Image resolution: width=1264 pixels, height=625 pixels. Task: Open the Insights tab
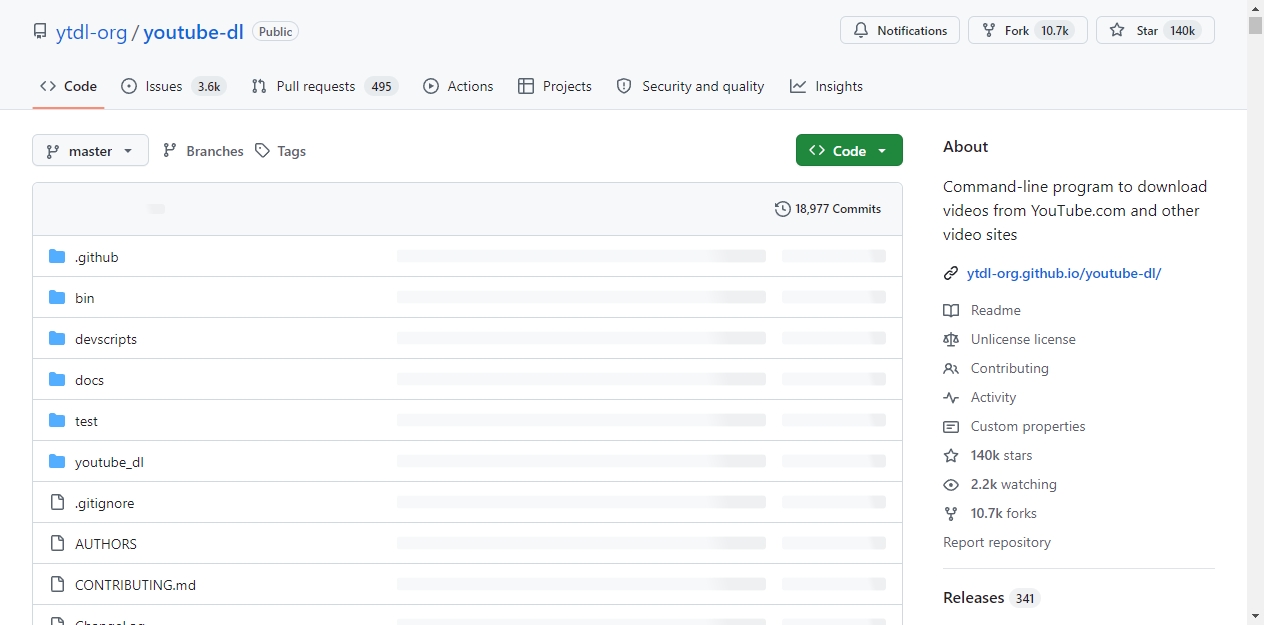coord(826,86)
